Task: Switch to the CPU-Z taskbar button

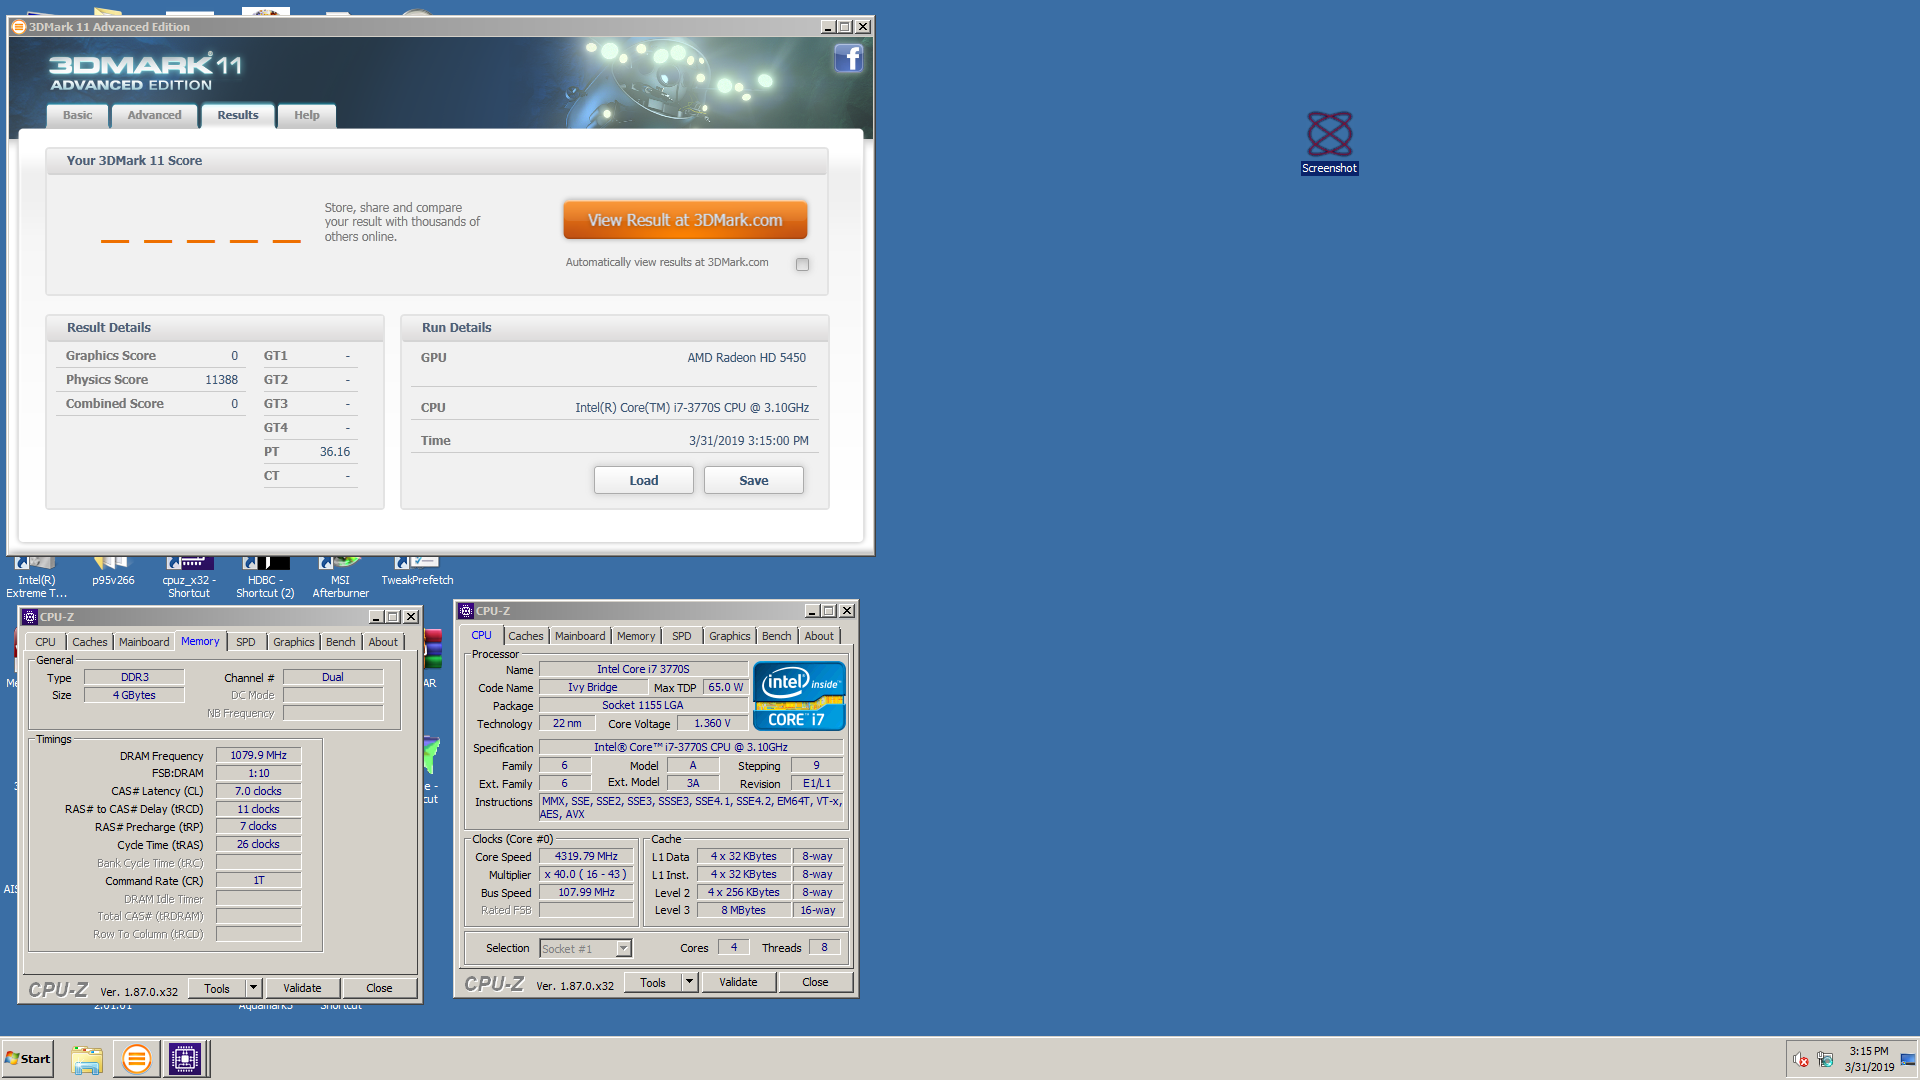Action: 185,1059
